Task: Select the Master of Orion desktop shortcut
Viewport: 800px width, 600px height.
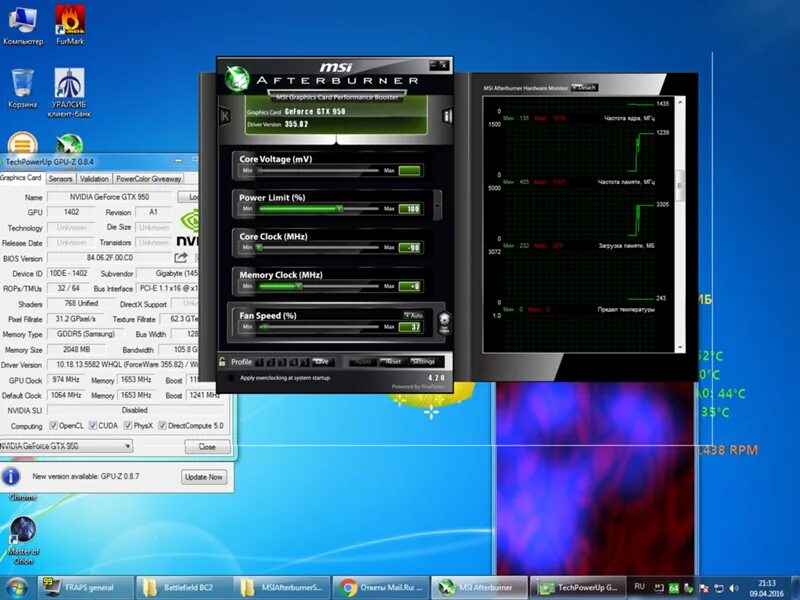Action: pos(23,540)
